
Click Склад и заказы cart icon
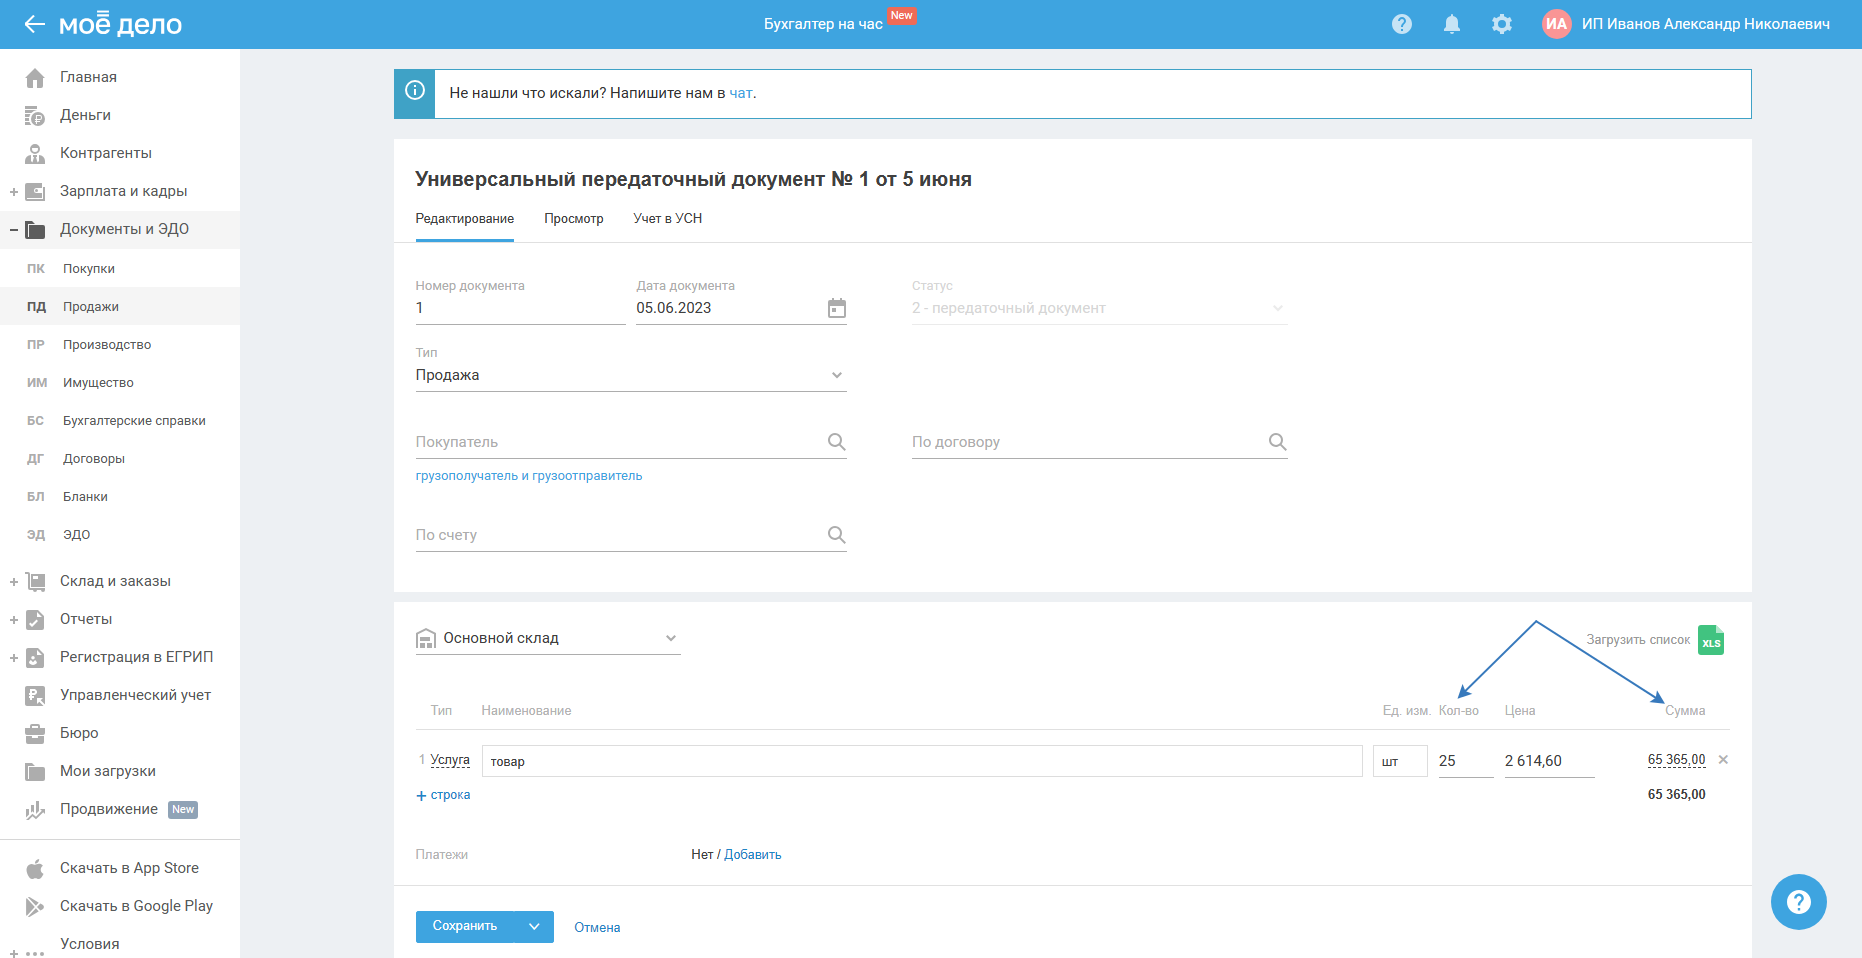[x=35, y=581]
